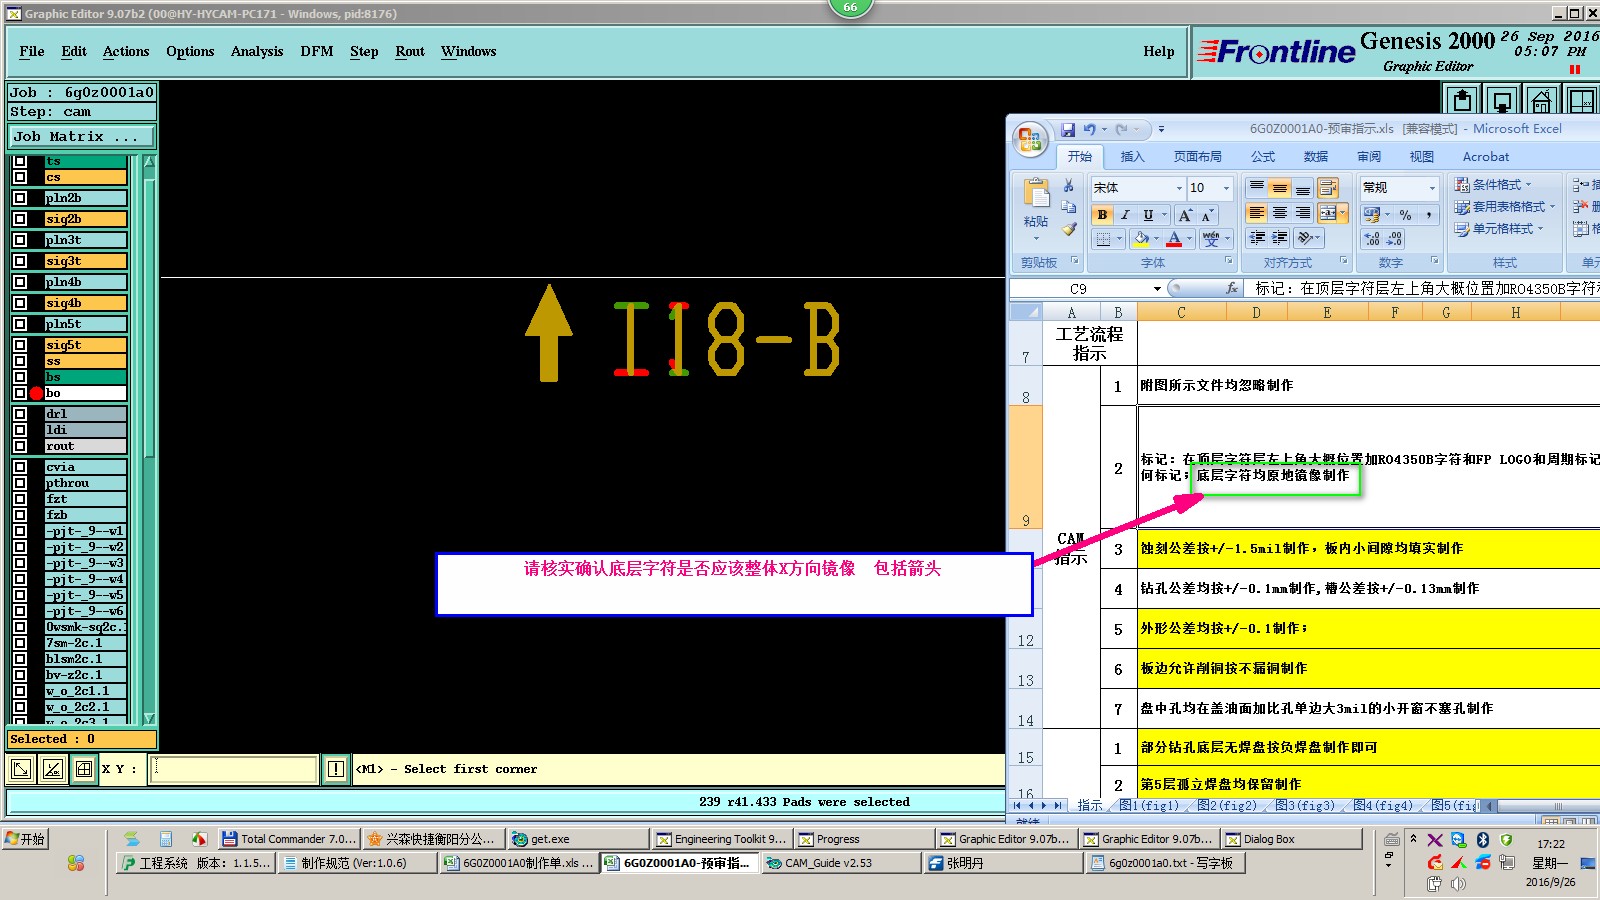The width and height of the screenshot is (1600, 900).
Task: Toggle checkbox for layer pln3t
Action: 20,240
